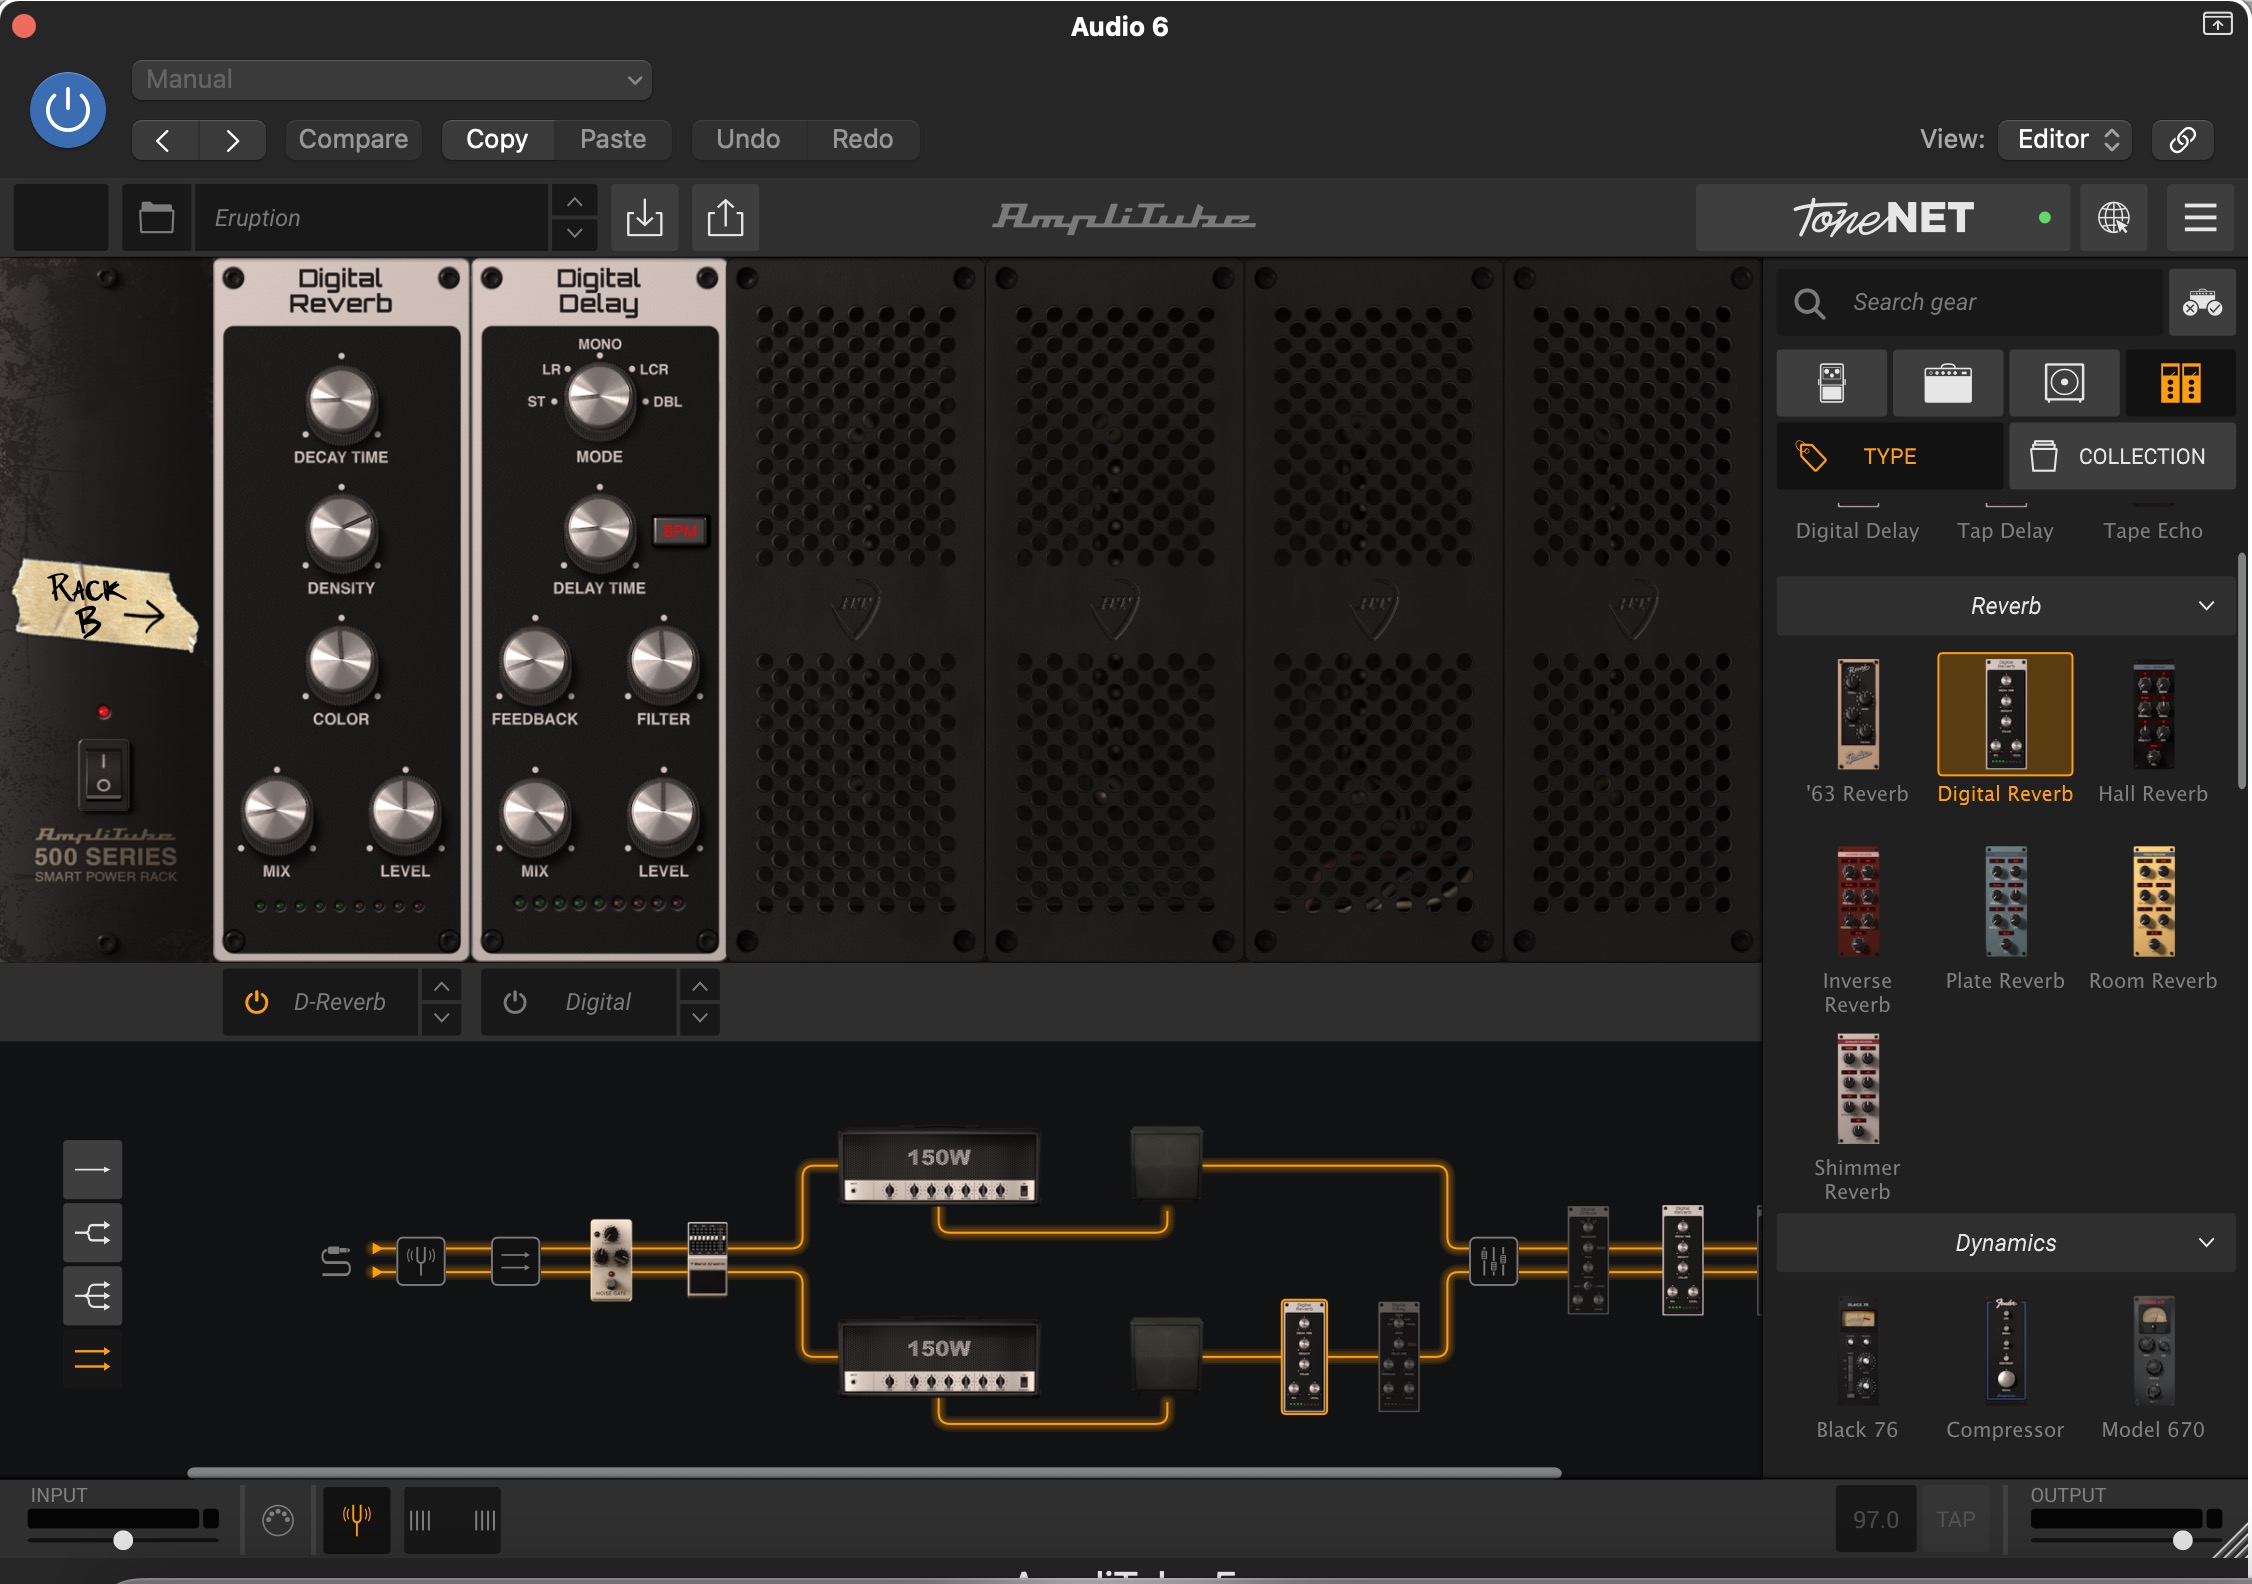Click the ToneNET globe icon
This screenshot has height=1584, width=2252.
2113,217
